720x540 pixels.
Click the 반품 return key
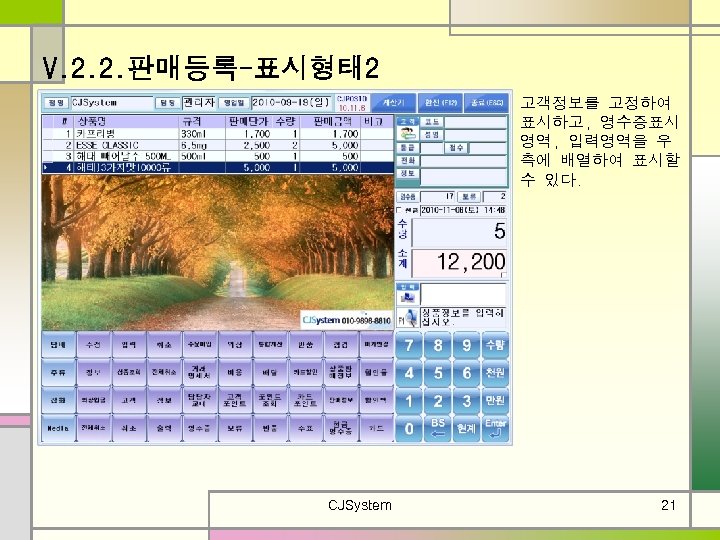pos(270,428)
